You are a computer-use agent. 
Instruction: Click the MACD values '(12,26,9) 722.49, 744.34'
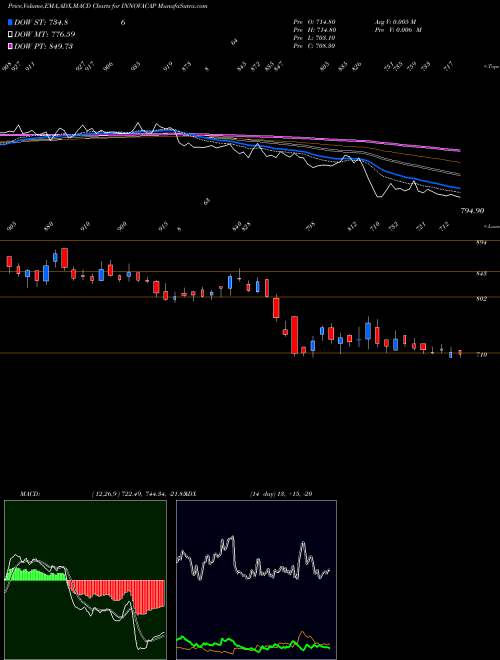[x=127, y=494]
